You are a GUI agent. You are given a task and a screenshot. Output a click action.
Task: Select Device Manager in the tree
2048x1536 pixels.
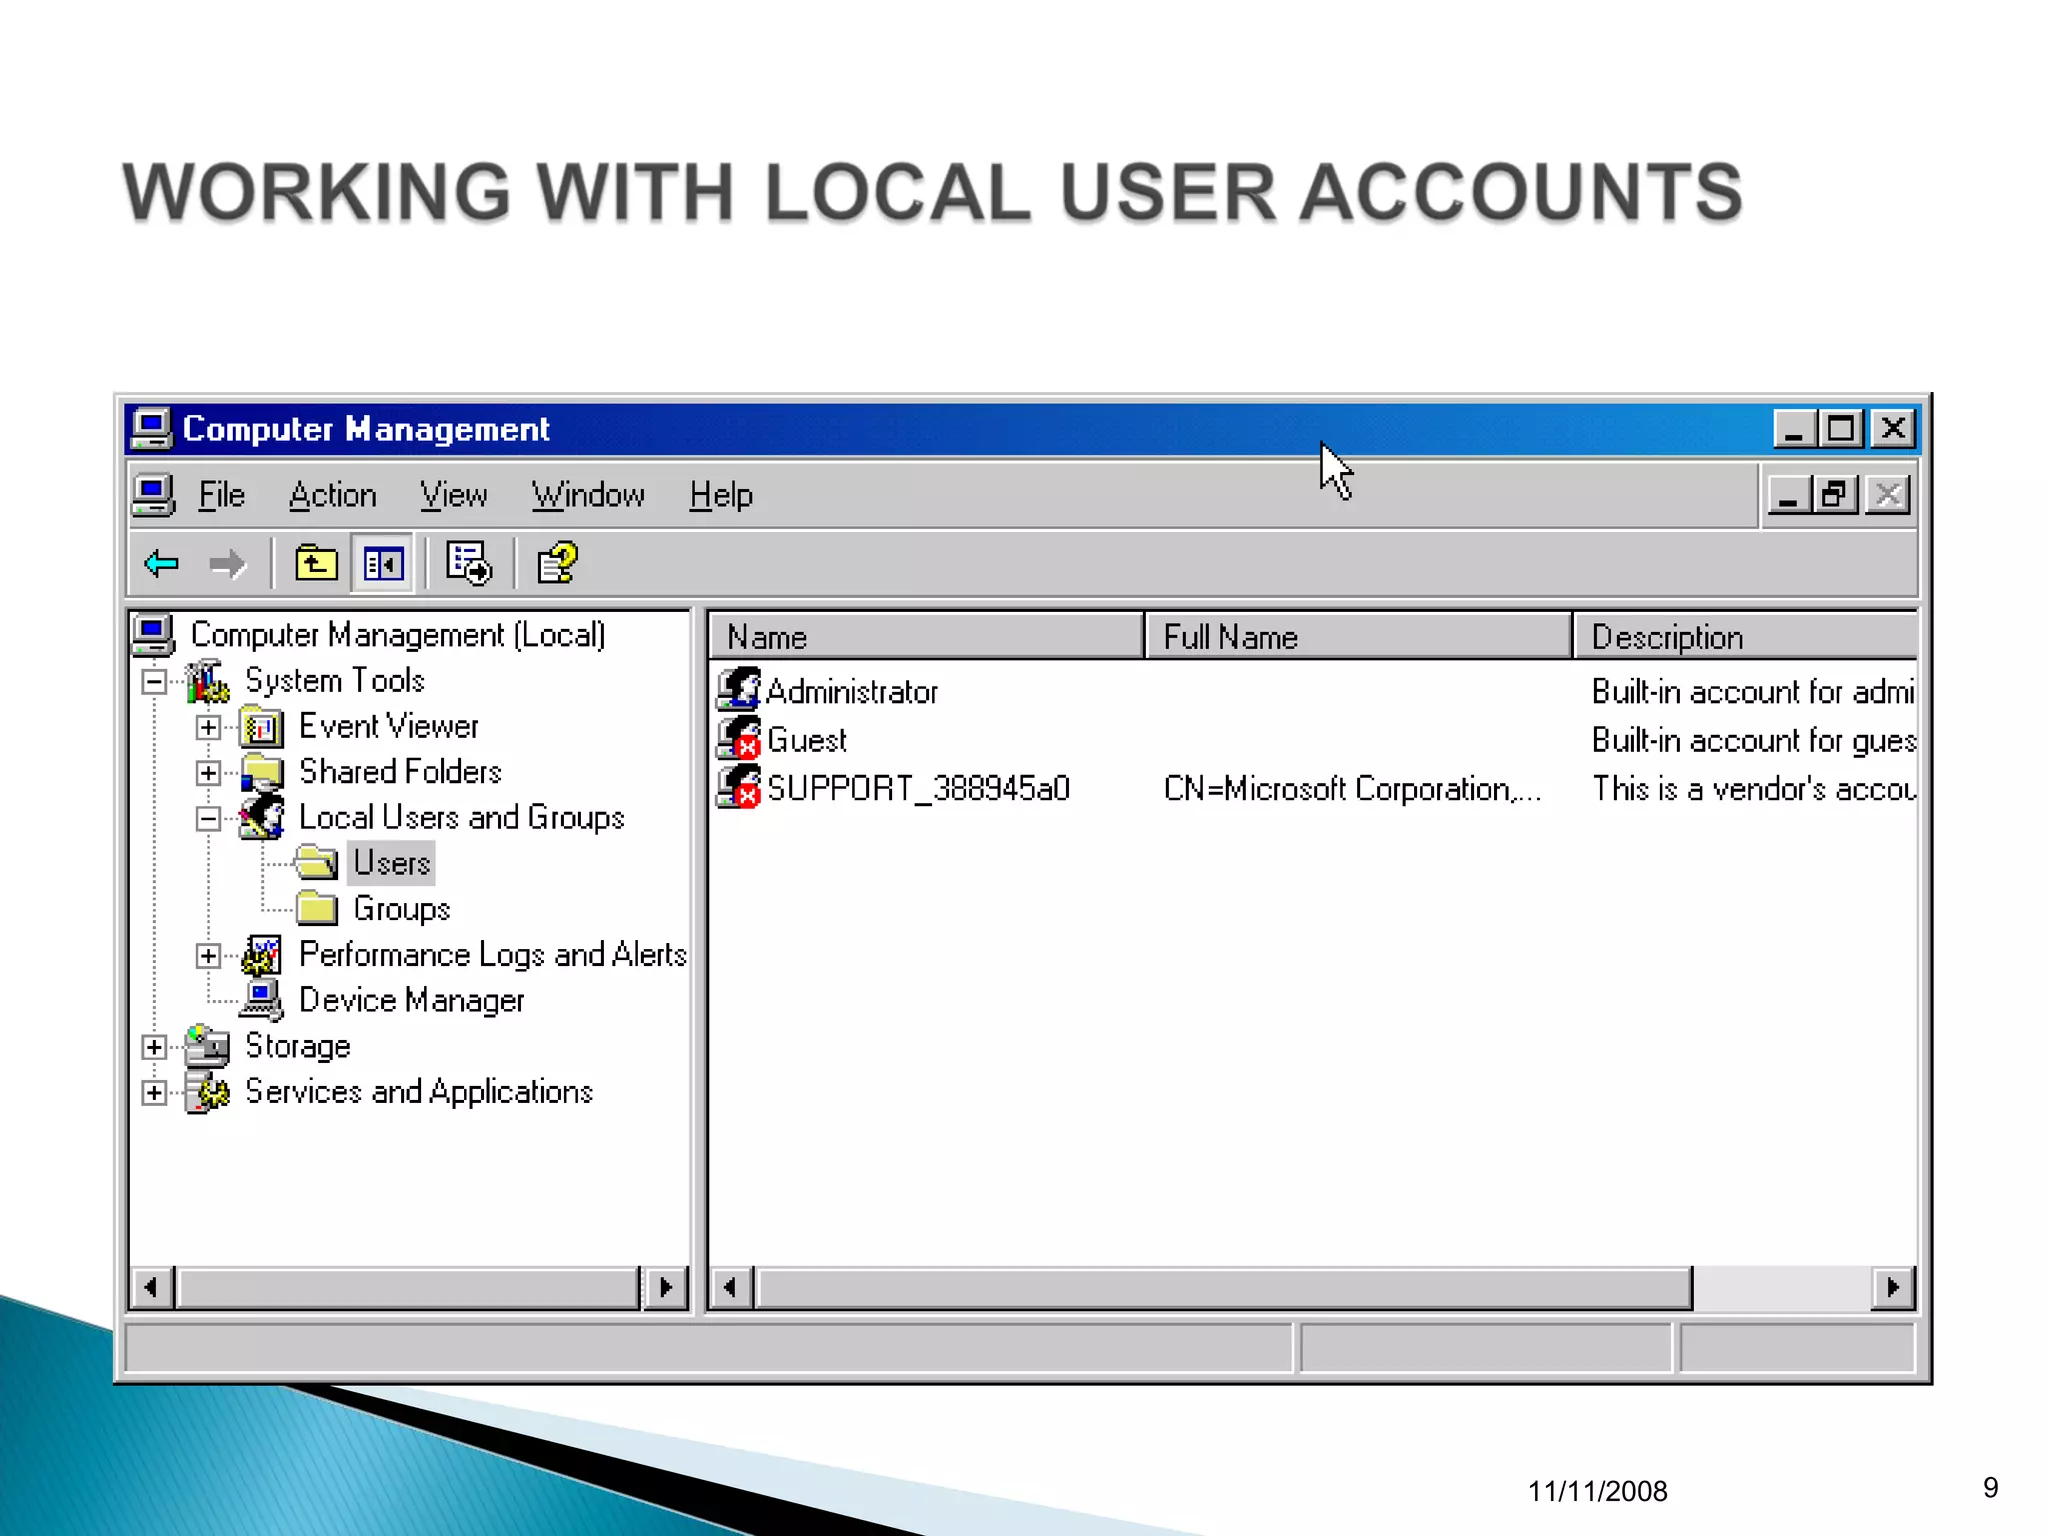click(411, 1000)
